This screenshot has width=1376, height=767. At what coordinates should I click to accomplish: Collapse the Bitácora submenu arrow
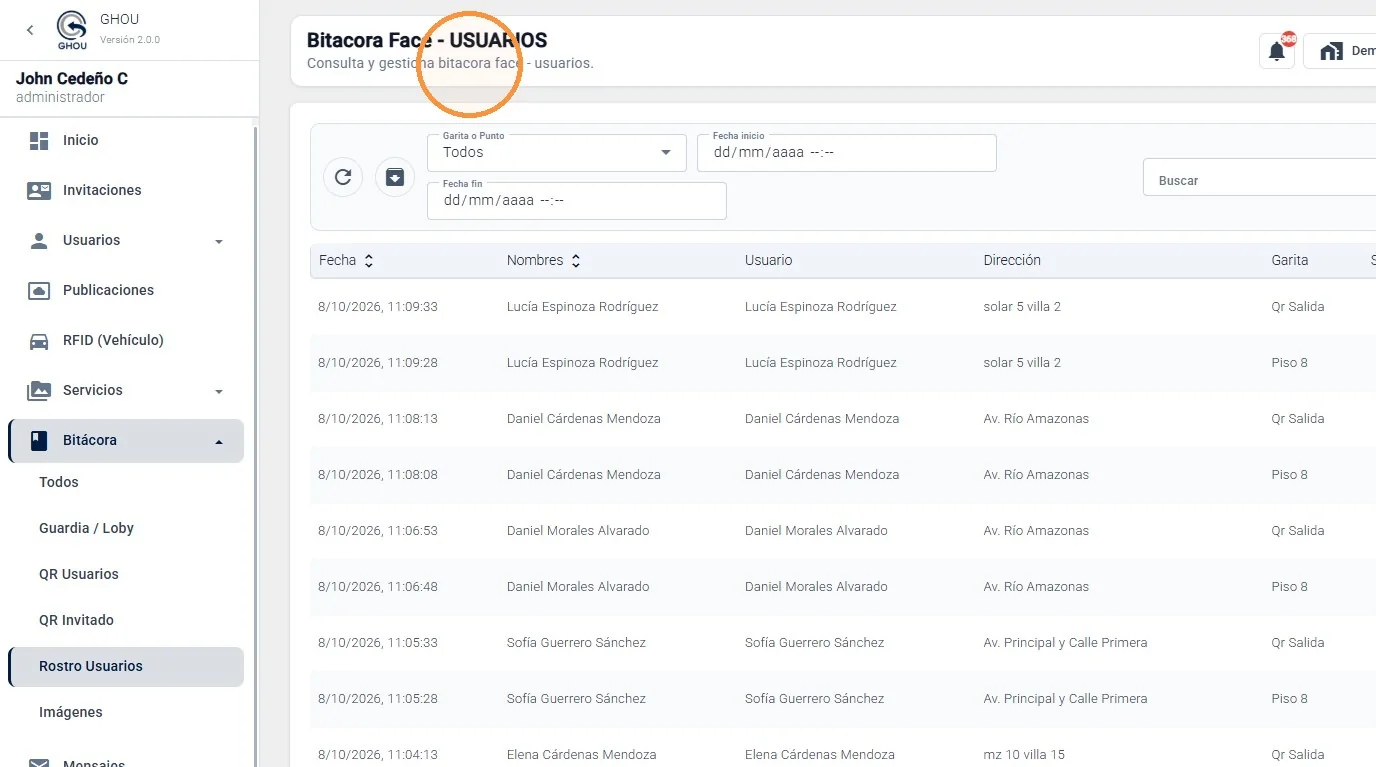pos(219,441)
